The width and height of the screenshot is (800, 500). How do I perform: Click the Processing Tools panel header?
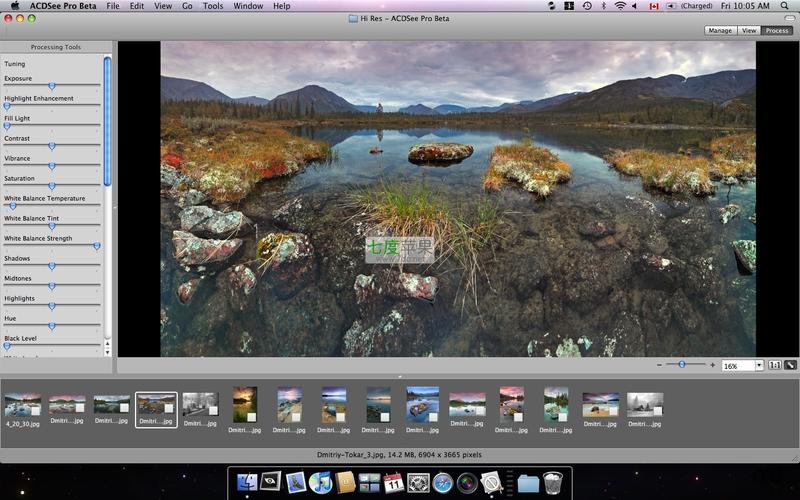(56, 47)
